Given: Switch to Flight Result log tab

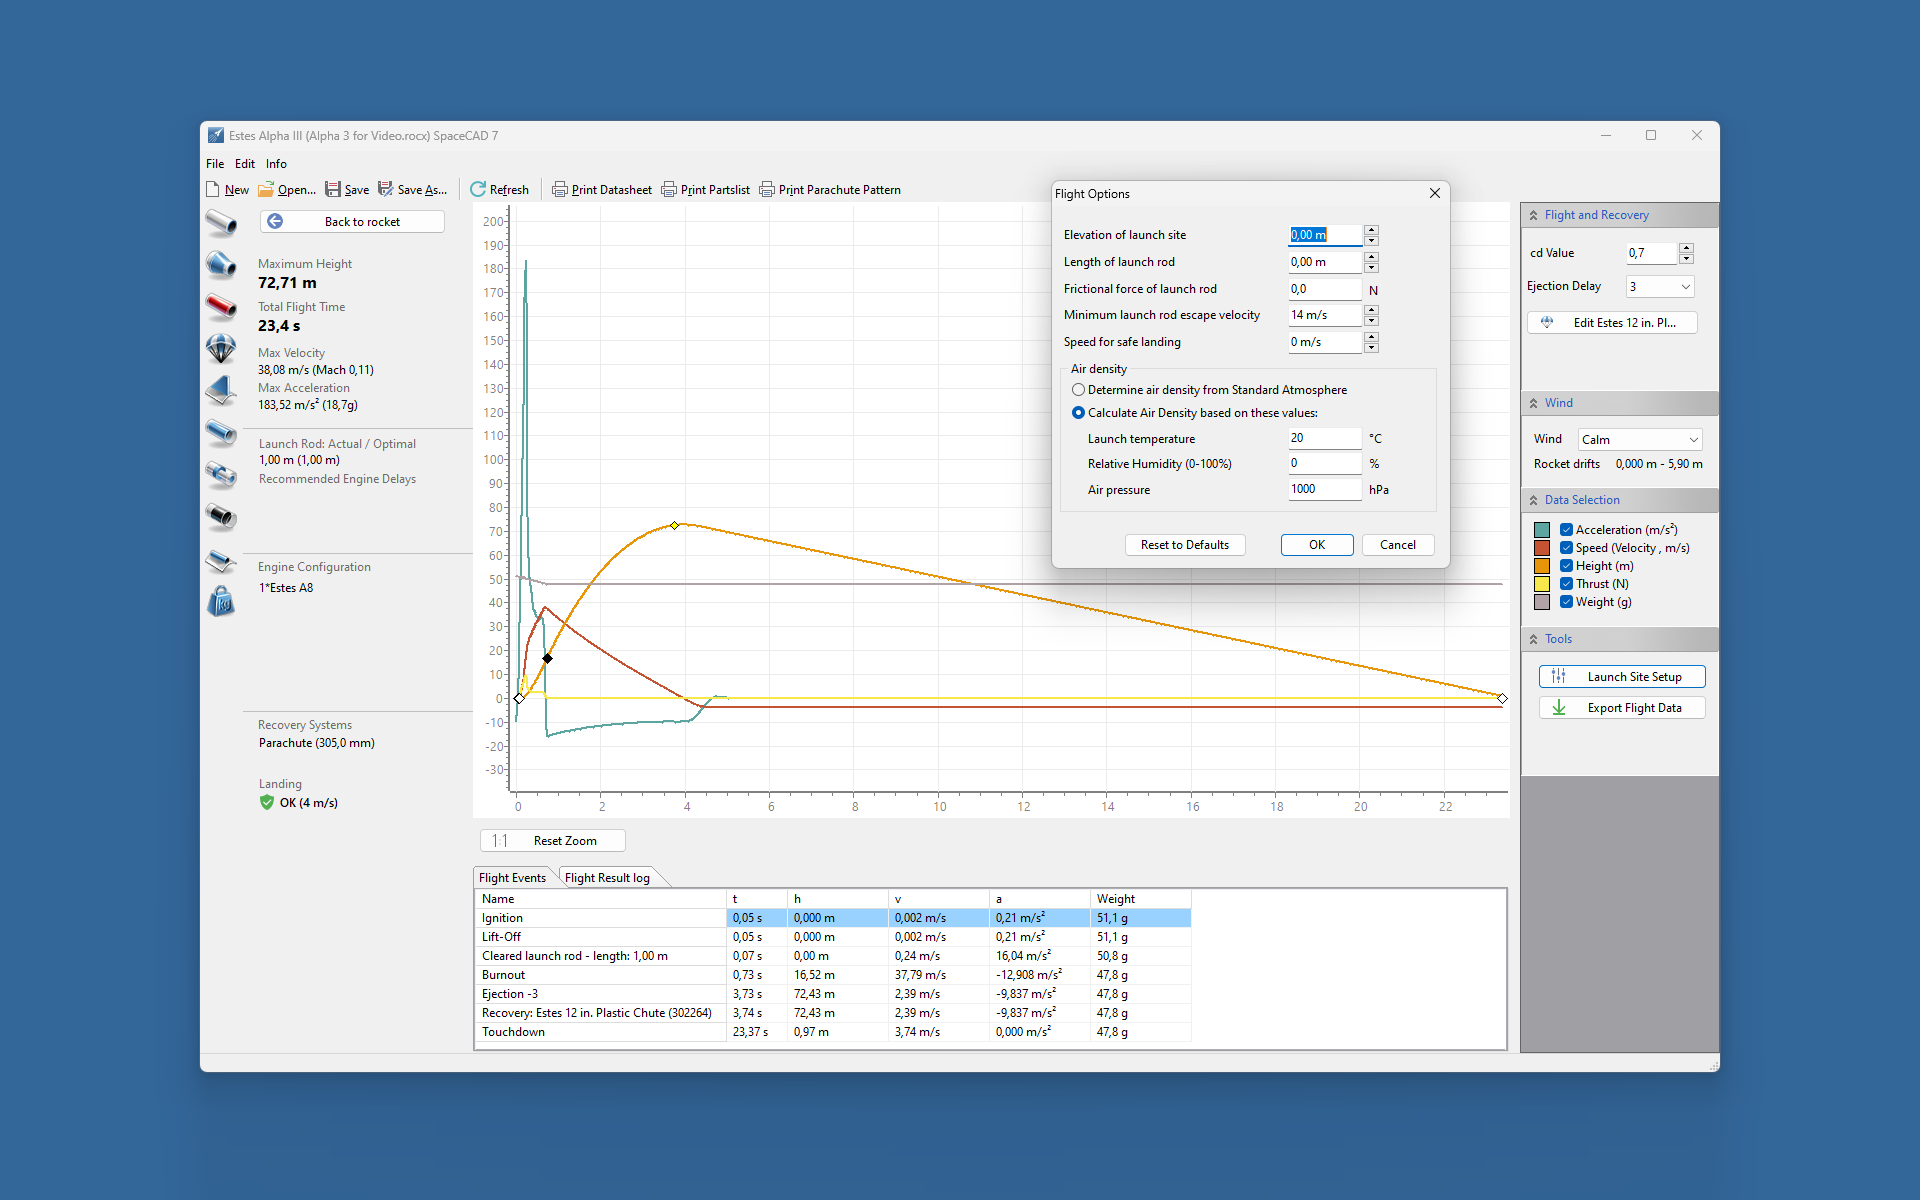Looking at the screenshot, I should pos(607,878).
